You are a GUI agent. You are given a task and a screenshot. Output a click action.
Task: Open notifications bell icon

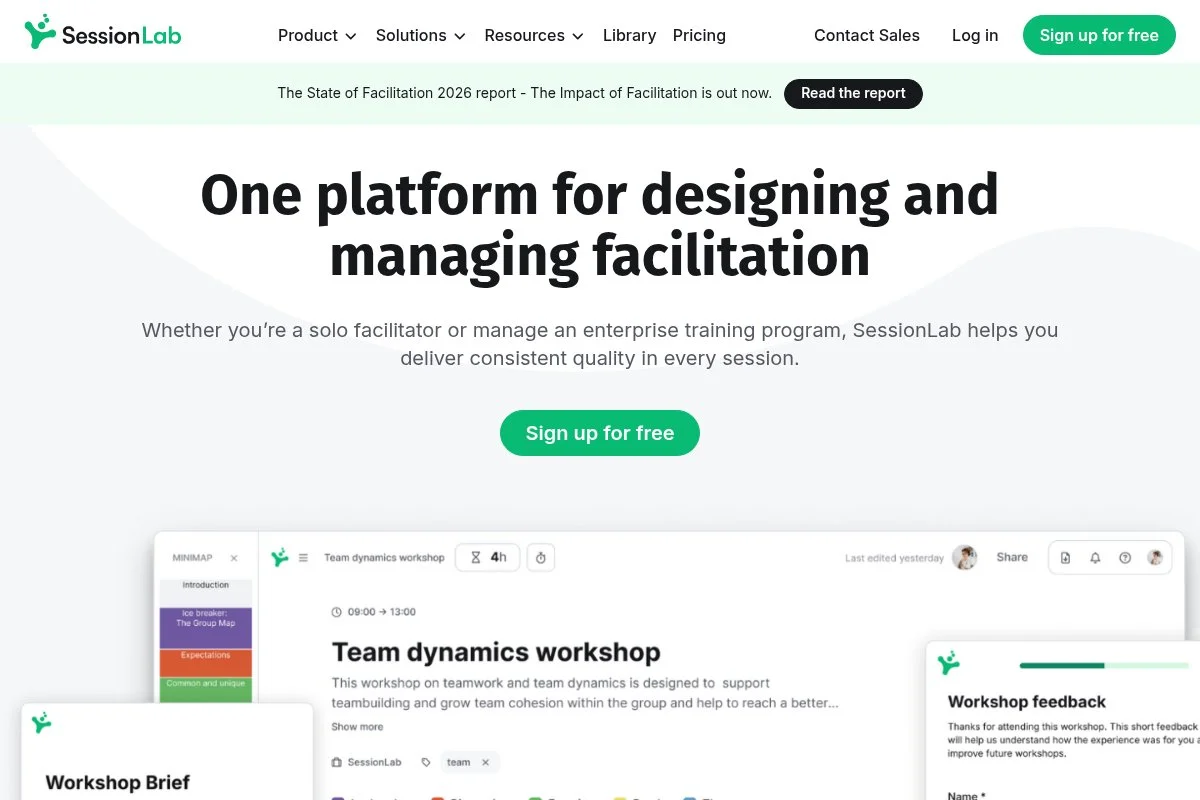click(1095, 558)
